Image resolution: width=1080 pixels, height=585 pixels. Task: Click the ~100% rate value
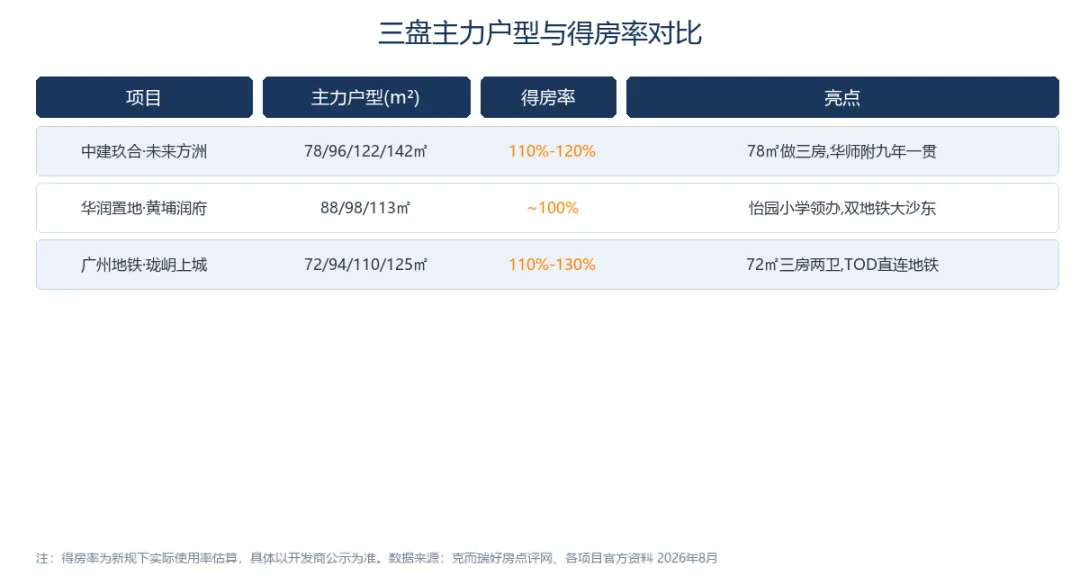[552, 208]
